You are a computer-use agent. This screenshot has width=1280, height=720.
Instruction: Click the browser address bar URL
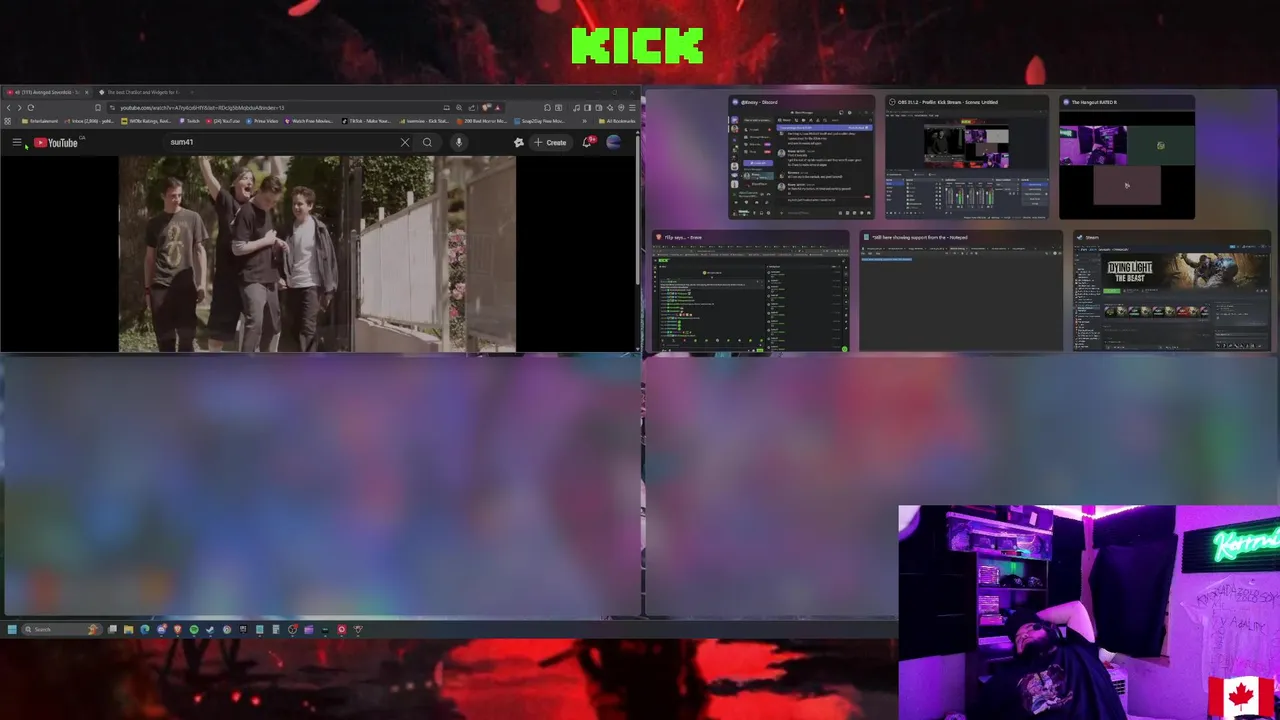(x=203, y=107)
